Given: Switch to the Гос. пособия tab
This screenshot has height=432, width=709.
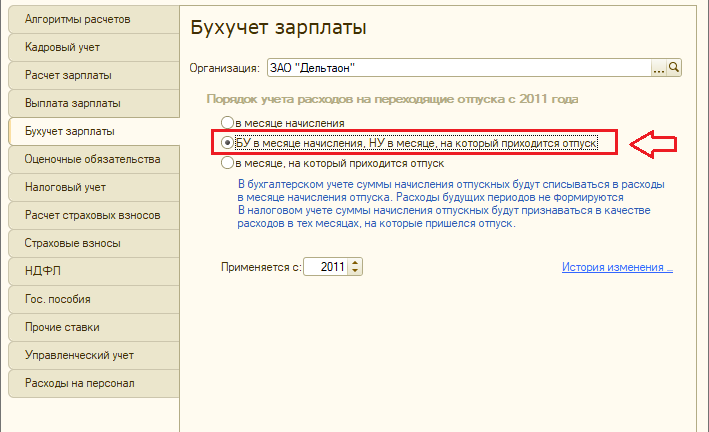Looking at the screenshot, I should [94, 299].
